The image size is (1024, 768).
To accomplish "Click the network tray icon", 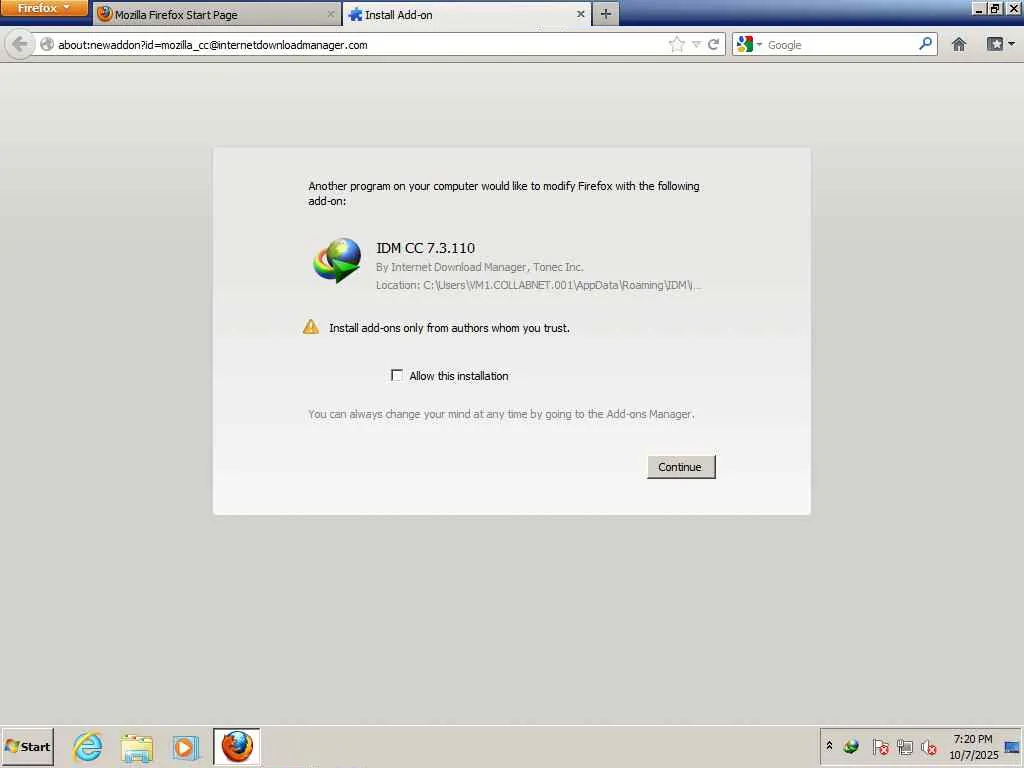I will point(904,746).
